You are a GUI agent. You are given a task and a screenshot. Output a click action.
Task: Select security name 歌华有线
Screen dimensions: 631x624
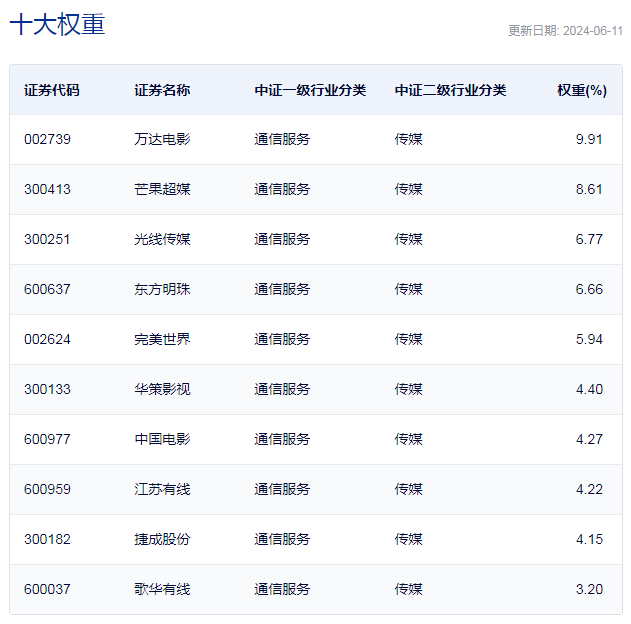pyautogui.click(x=162, y=589)
